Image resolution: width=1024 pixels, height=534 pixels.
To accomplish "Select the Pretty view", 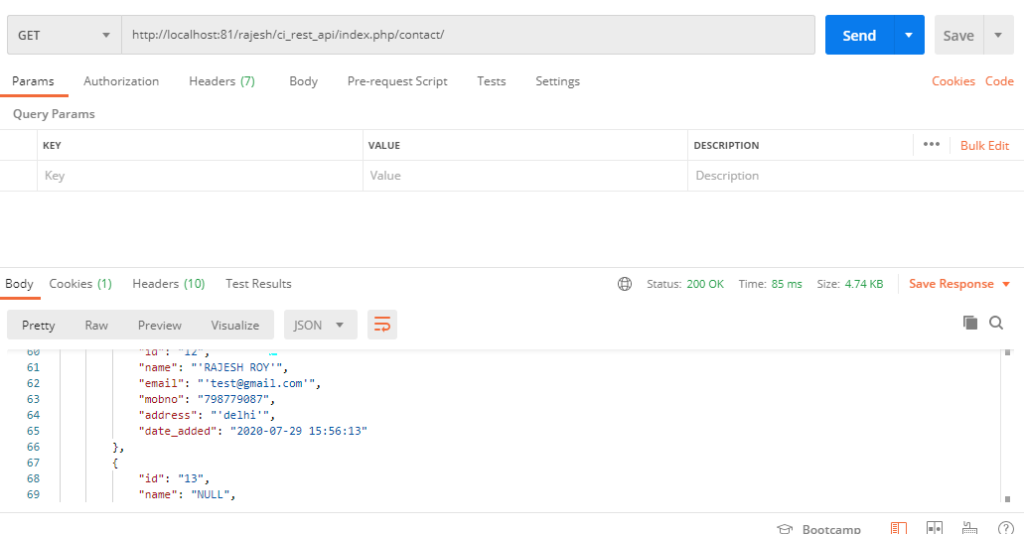I will tap(38, 325).
